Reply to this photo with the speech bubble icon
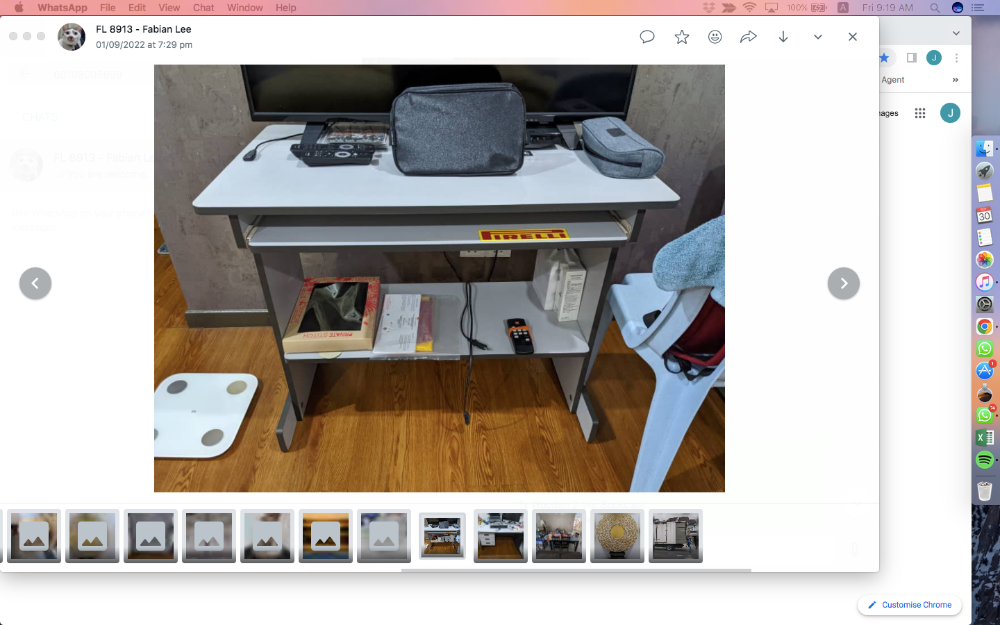Image resolution: width=1000 pixels, height=625 pixels. [x=647, y=37]
